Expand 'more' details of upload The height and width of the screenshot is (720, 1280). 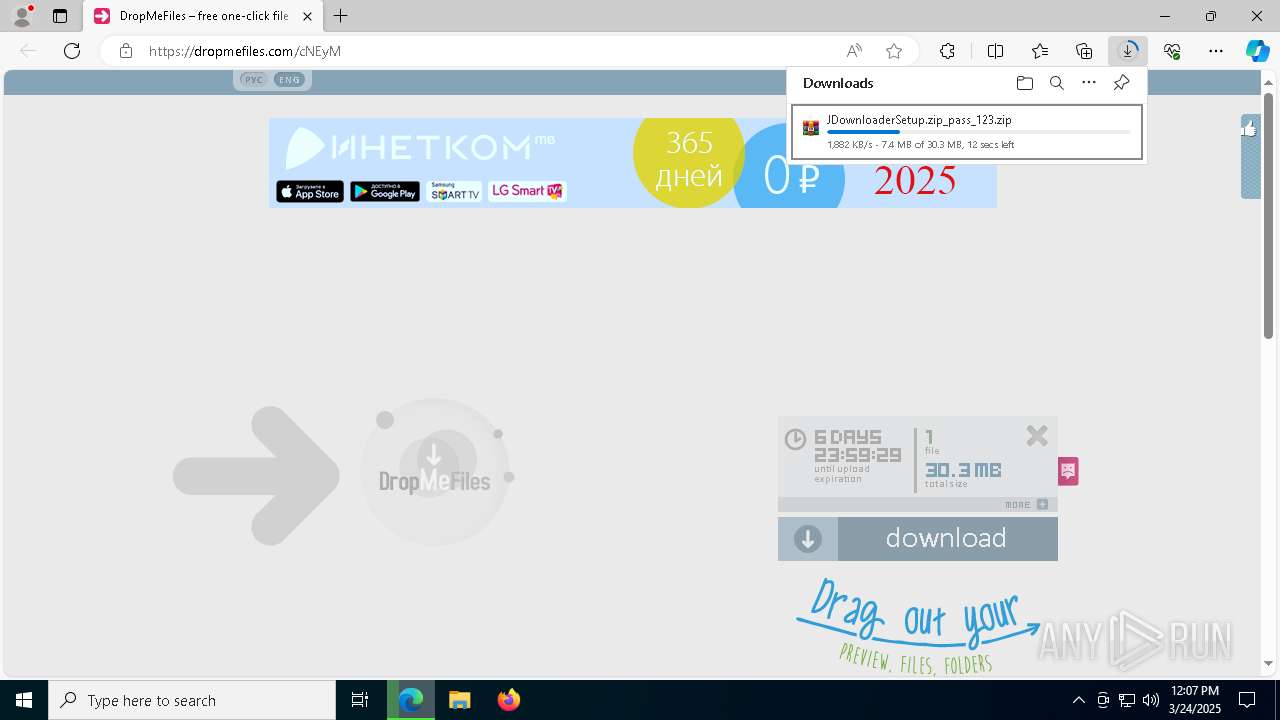(1026, 505)
